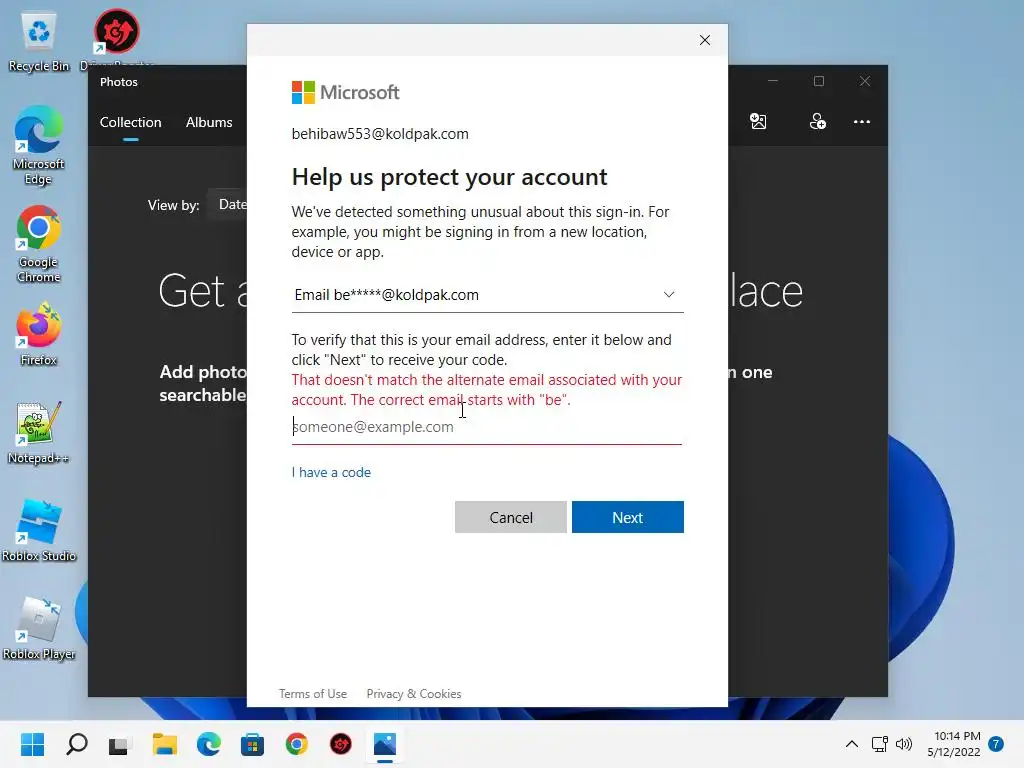This screenshot has height=768, width=1024.
Task: Switch to Collection tab in Photos
Action: pyautogui.click(x=131, y=122)
